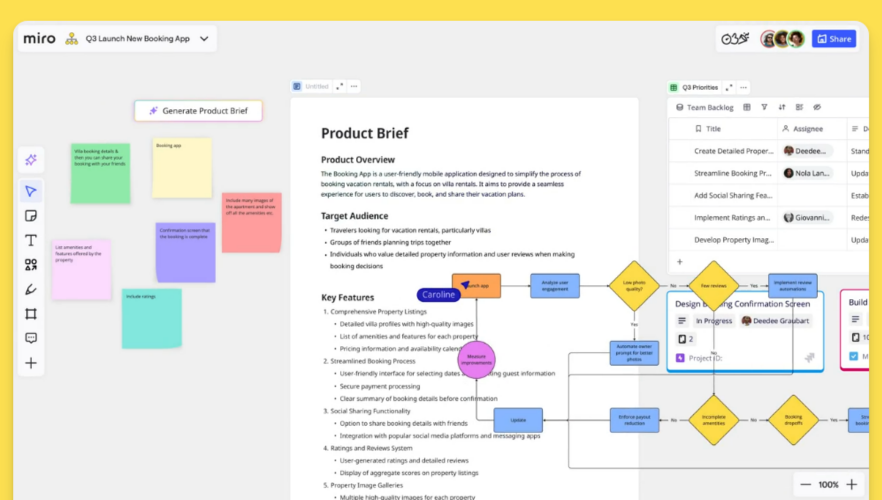Toggle hidden fields eye icon in table
Screen dimensions: 882x500
point(816,107)
